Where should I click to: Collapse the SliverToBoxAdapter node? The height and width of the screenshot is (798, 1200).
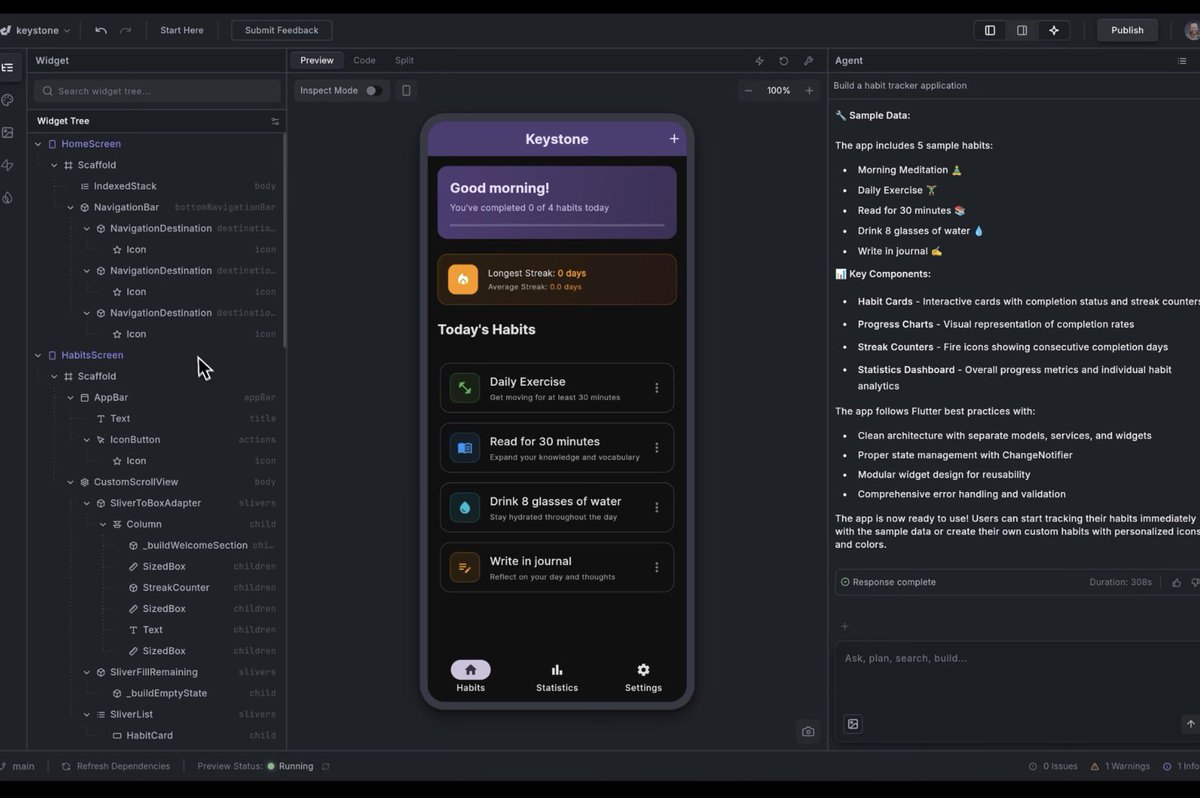tap(87, 503)
